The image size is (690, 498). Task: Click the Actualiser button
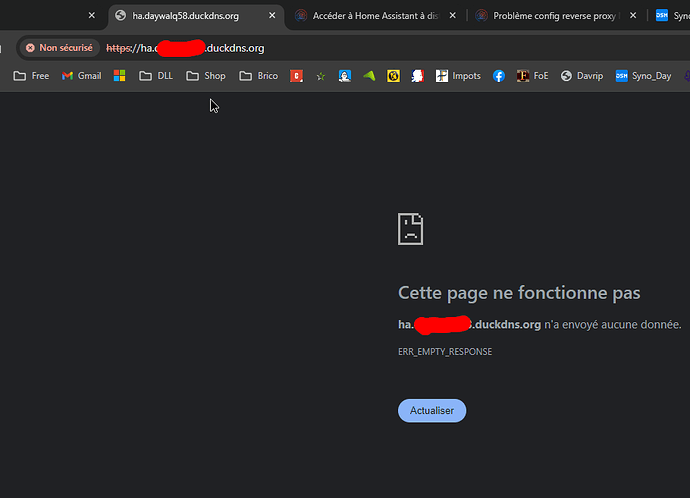coord(431,411)
